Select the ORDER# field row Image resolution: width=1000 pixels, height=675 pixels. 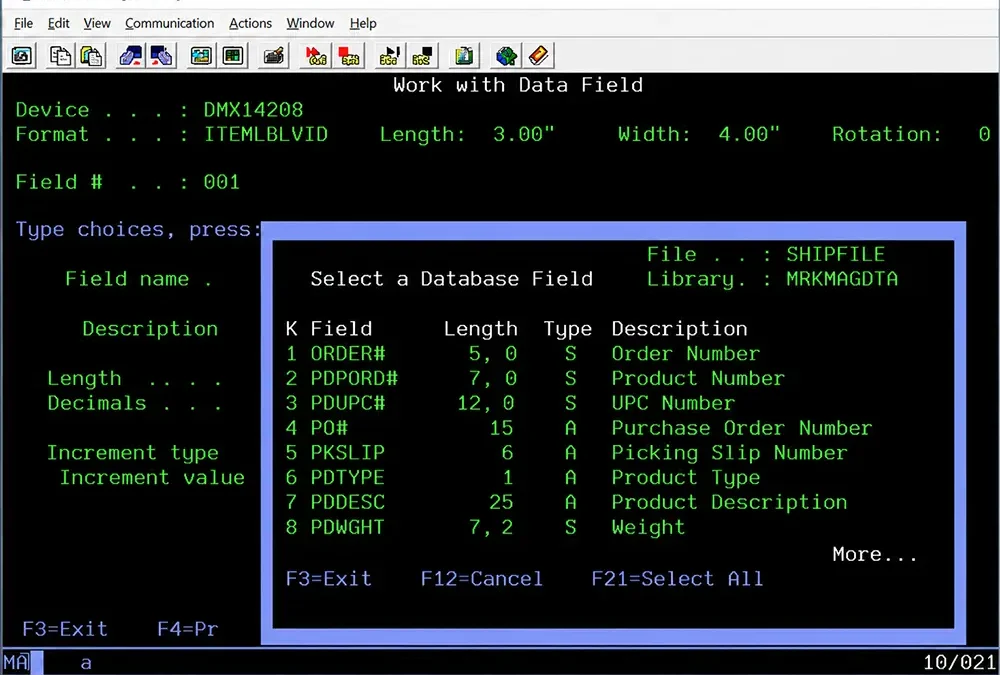(522, 353)
